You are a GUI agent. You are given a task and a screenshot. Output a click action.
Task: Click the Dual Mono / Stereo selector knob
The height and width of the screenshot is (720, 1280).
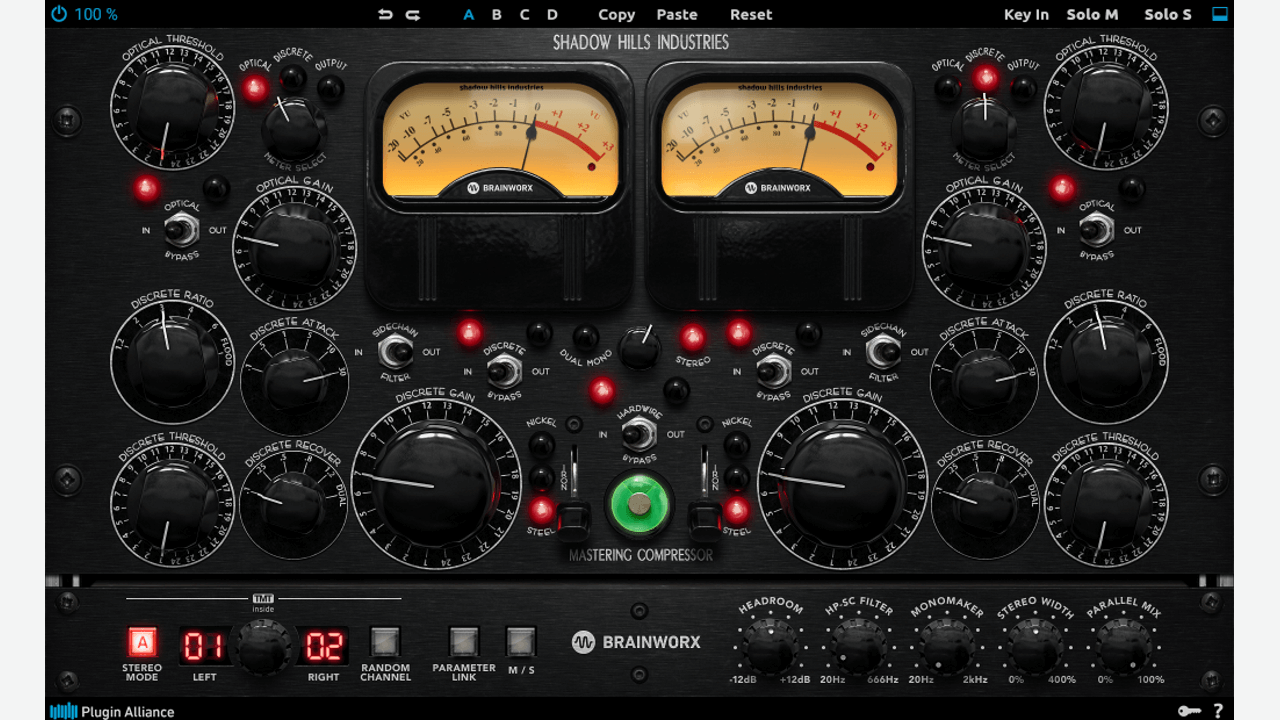[639, 348]
